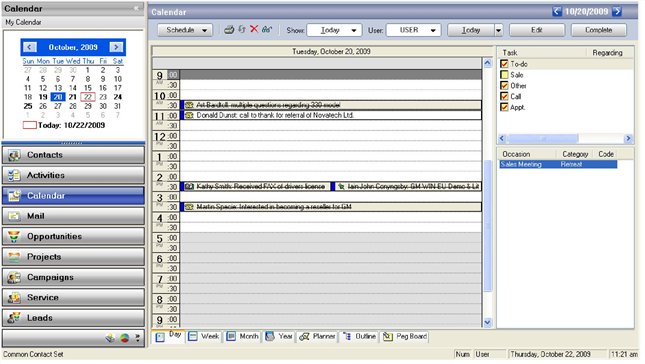Image resolution: width=645 pixels, height=364 pixels.
Task: Open dropdown arrow next to Today button
Action: [x=499, y=30]
